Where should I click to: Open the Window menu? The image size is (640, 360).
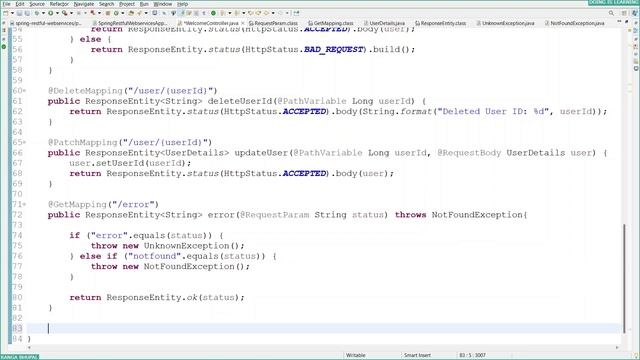(163, 4)
